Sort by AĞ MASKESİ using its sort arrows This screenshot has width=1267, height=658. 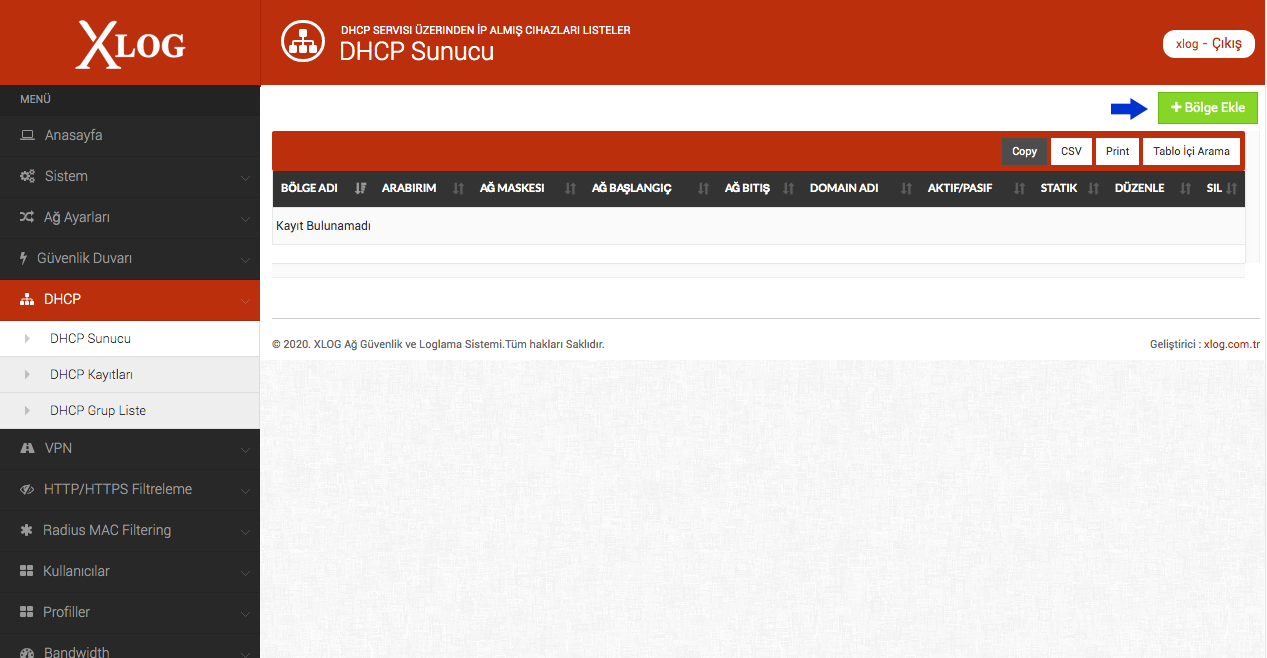point(571,188)
